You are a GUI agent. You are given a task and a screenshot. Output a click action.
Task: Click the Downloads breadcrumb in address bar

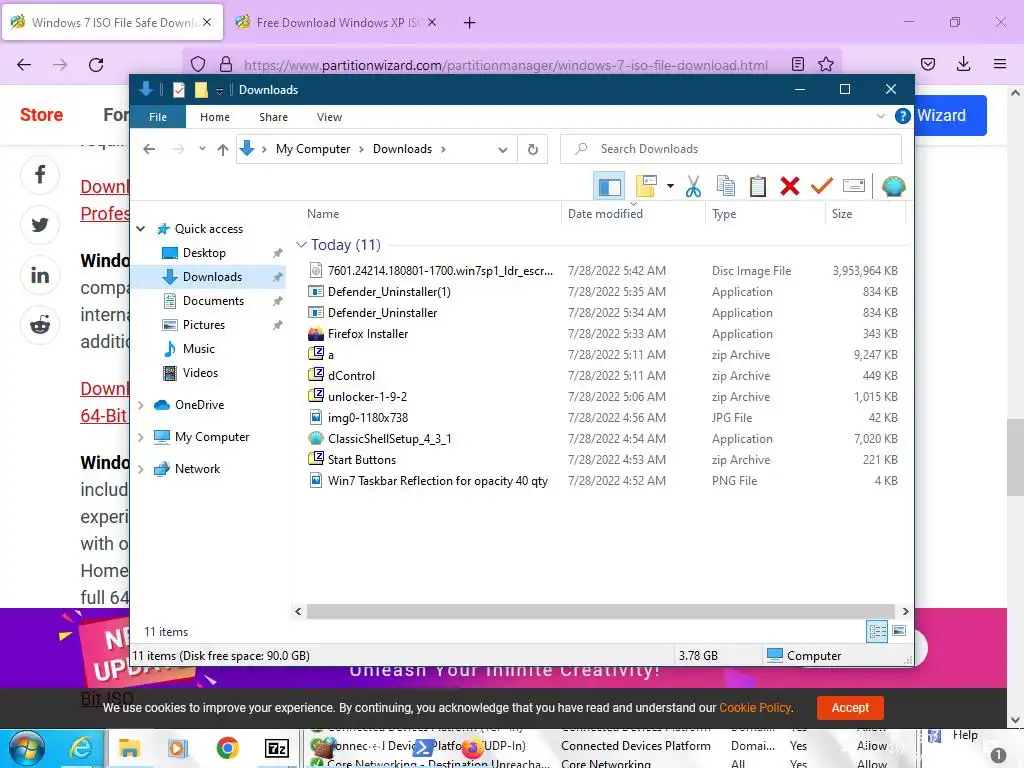pos(402,149)
